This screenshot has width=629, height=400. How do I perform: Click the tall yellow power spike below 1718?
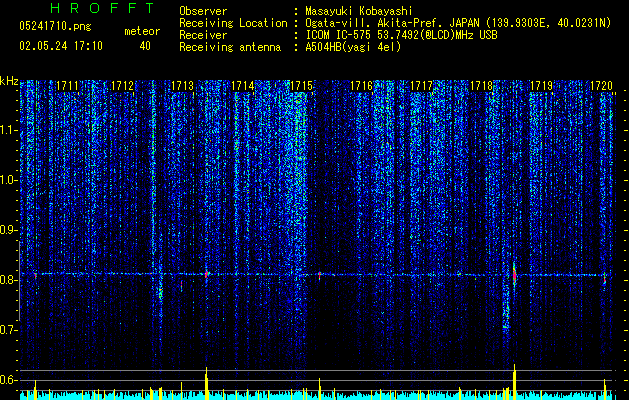[x=514, y=382]
